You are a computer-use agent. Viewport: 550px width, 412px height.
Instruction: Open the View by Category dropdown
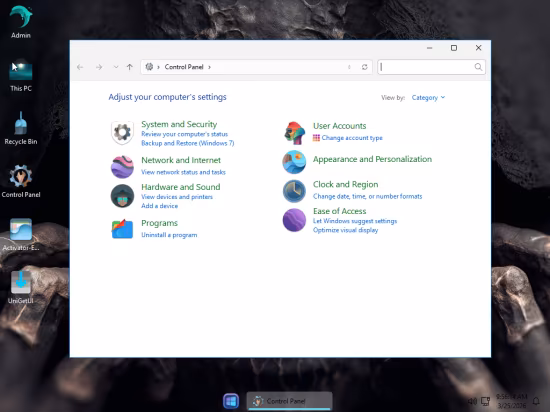pyautogui.click(x=428, y=97)
